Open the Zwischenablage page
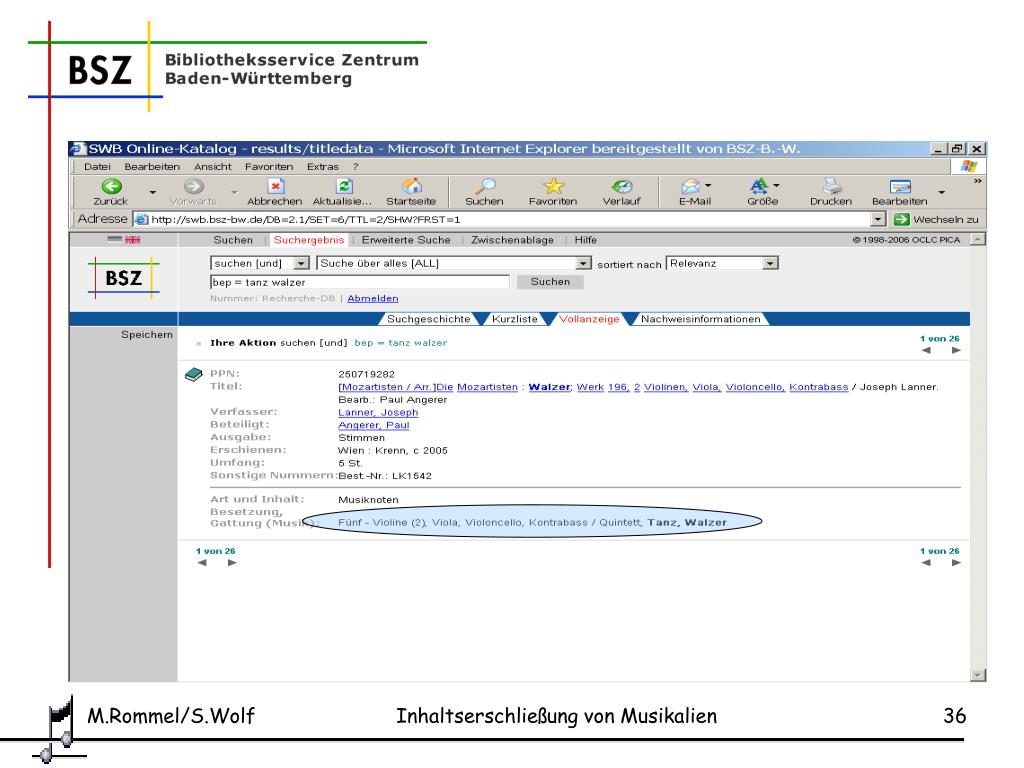Image resolution: width=1024 pixels, height=768 pixels. tap(513, 240)
